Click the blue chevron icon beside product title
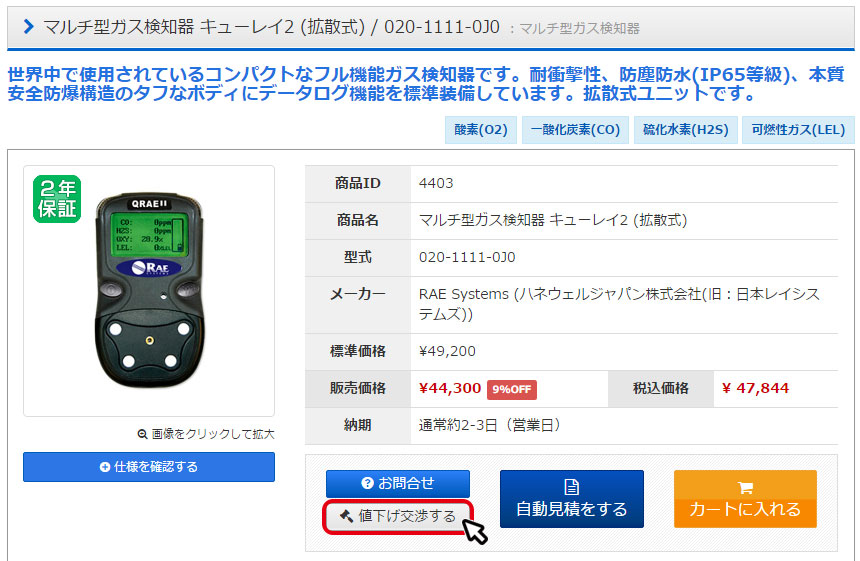Screen dimensions: 860x561 coord(29,26)
